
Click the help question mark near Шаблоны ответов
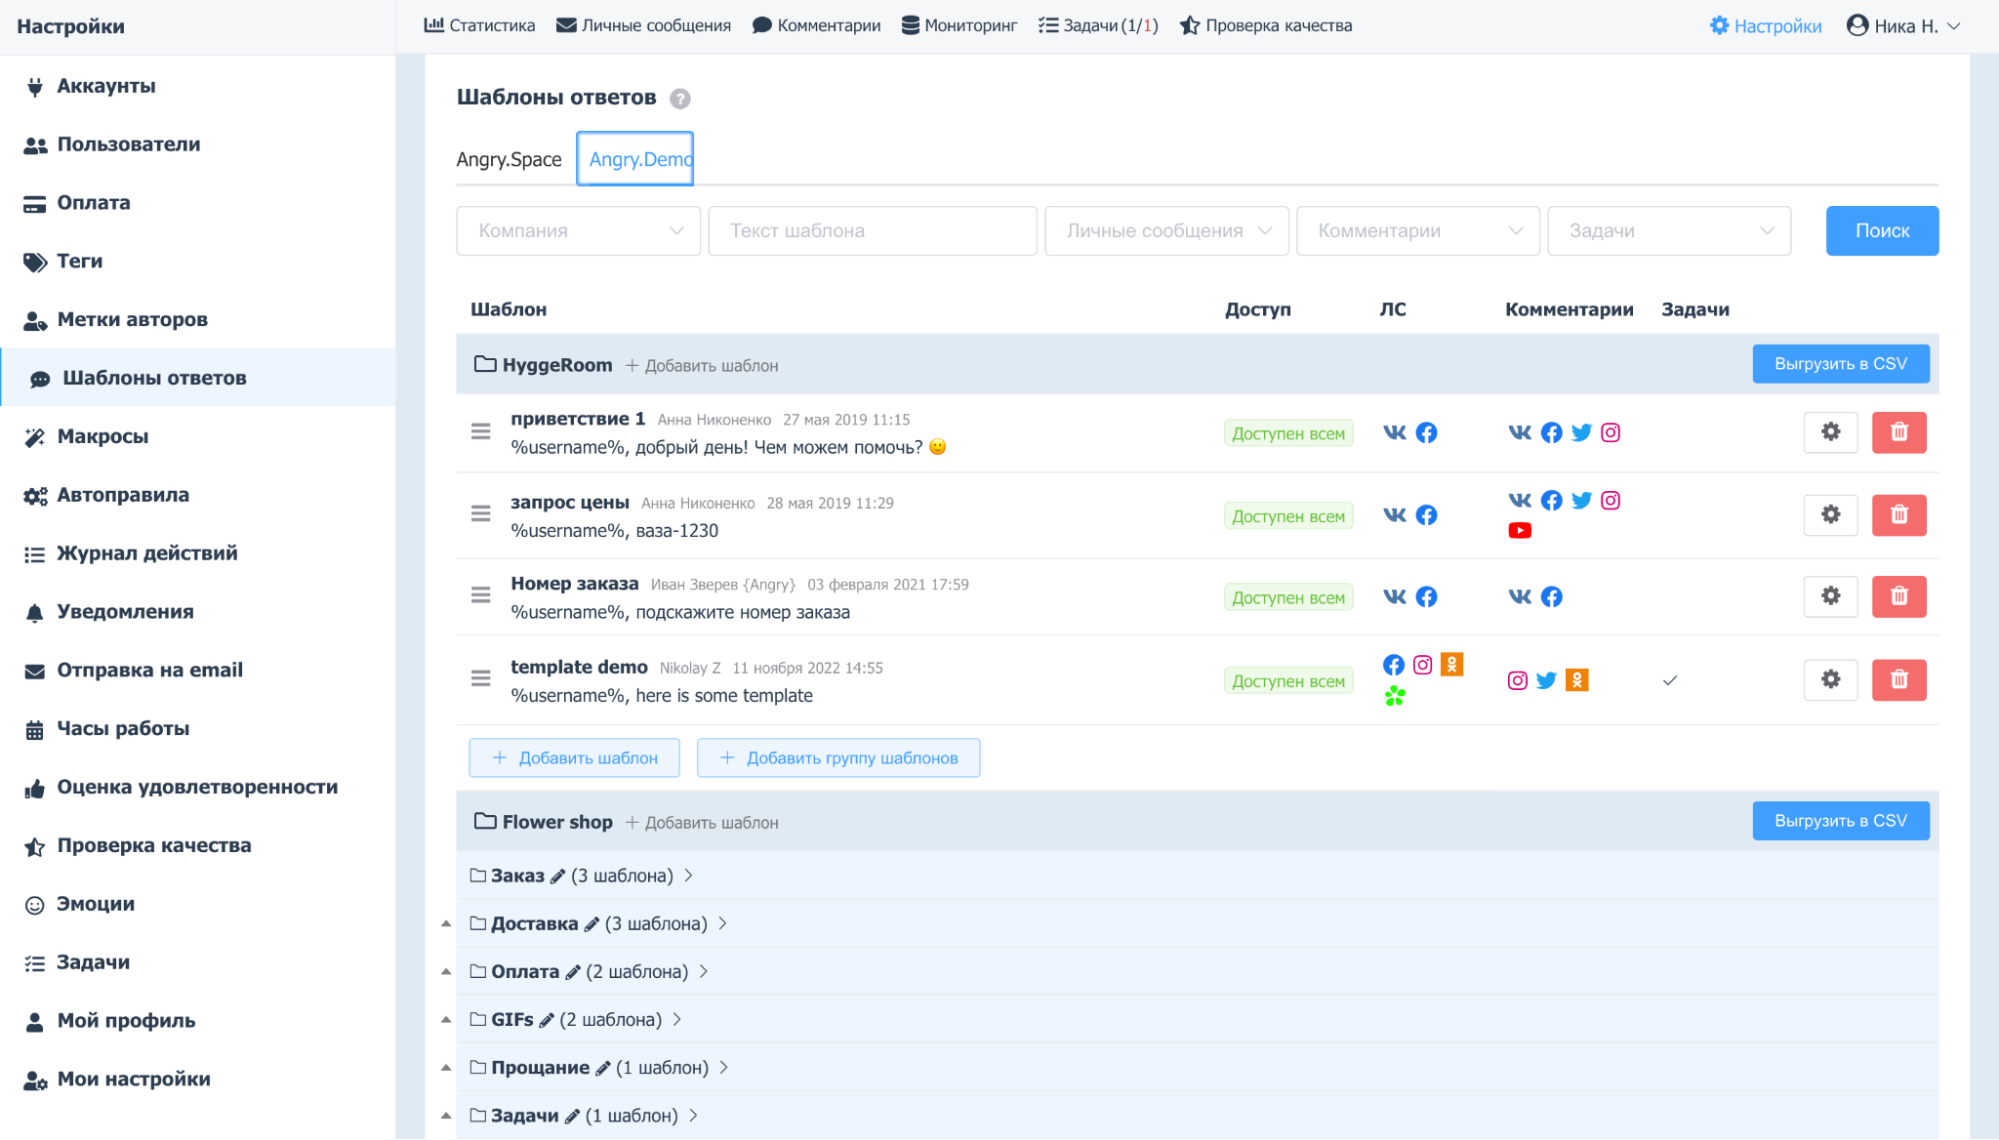point(680,99)
